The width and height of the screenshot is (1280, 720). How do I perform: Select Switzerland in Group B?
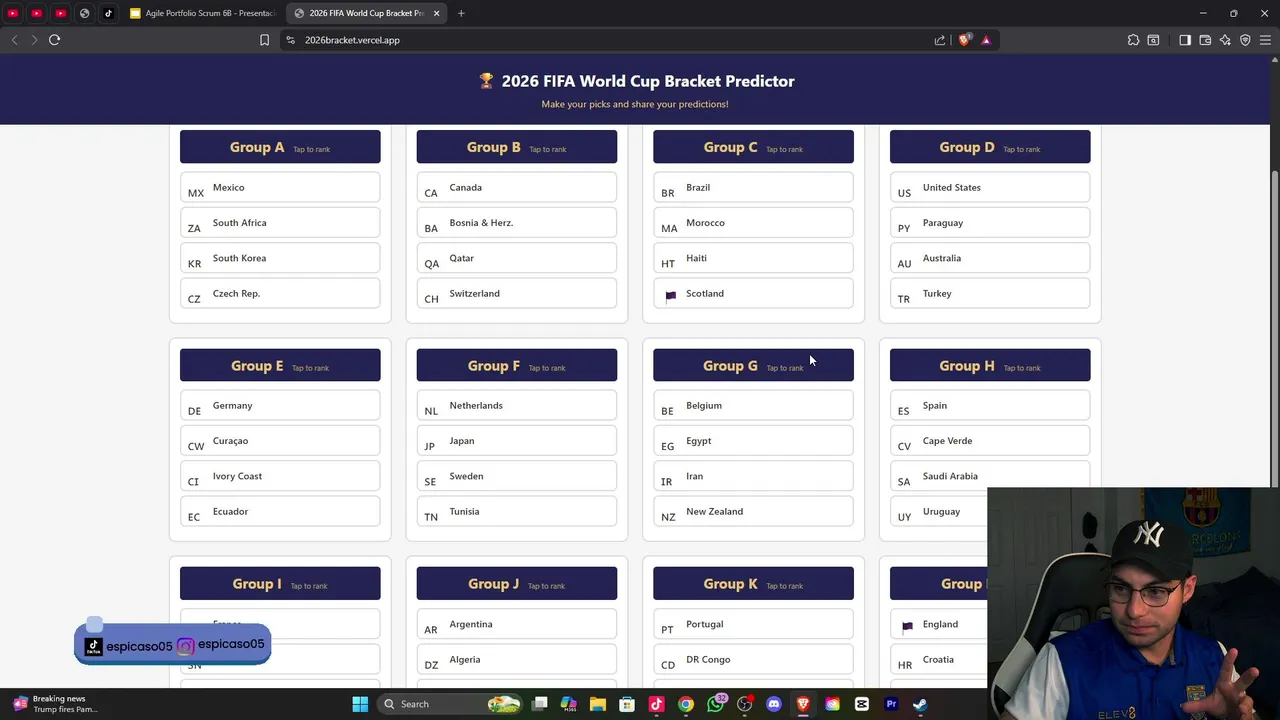click(x=517, y=293)
